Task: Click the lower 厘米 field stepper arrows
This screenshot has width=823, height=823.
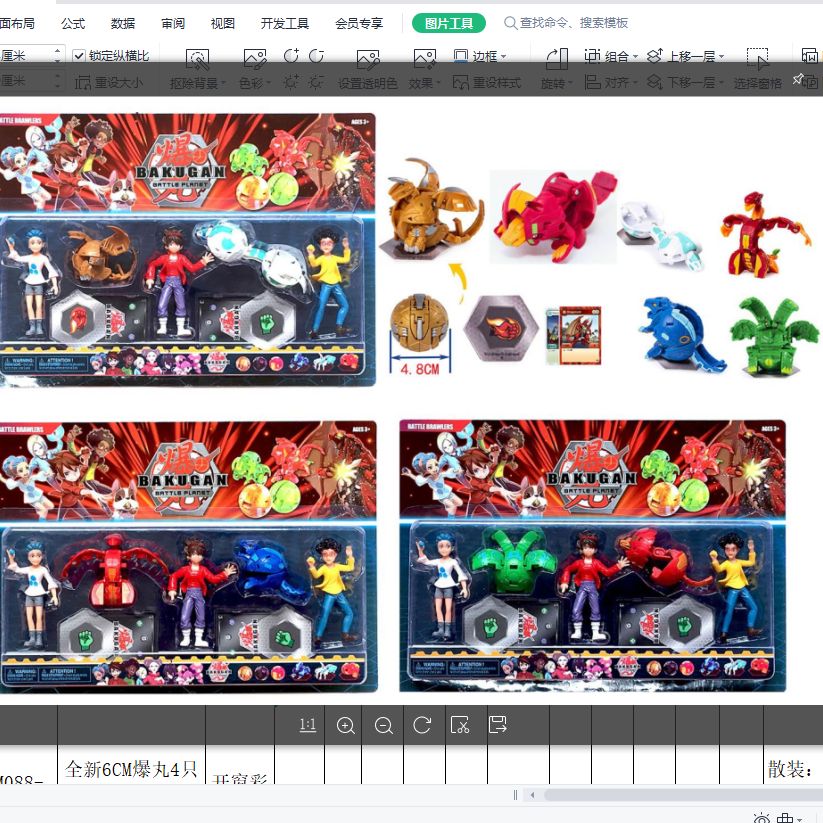Action: [57, 81]
